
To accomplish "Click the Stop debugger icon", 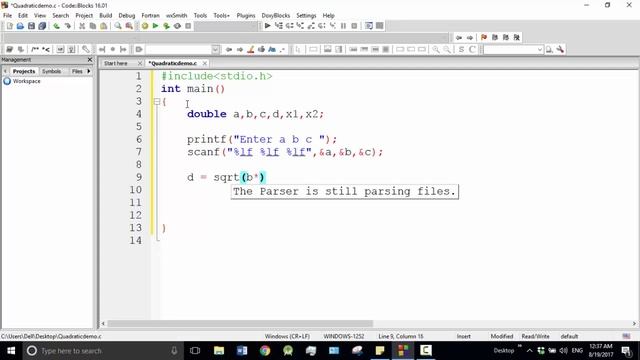I will (354, 26).
